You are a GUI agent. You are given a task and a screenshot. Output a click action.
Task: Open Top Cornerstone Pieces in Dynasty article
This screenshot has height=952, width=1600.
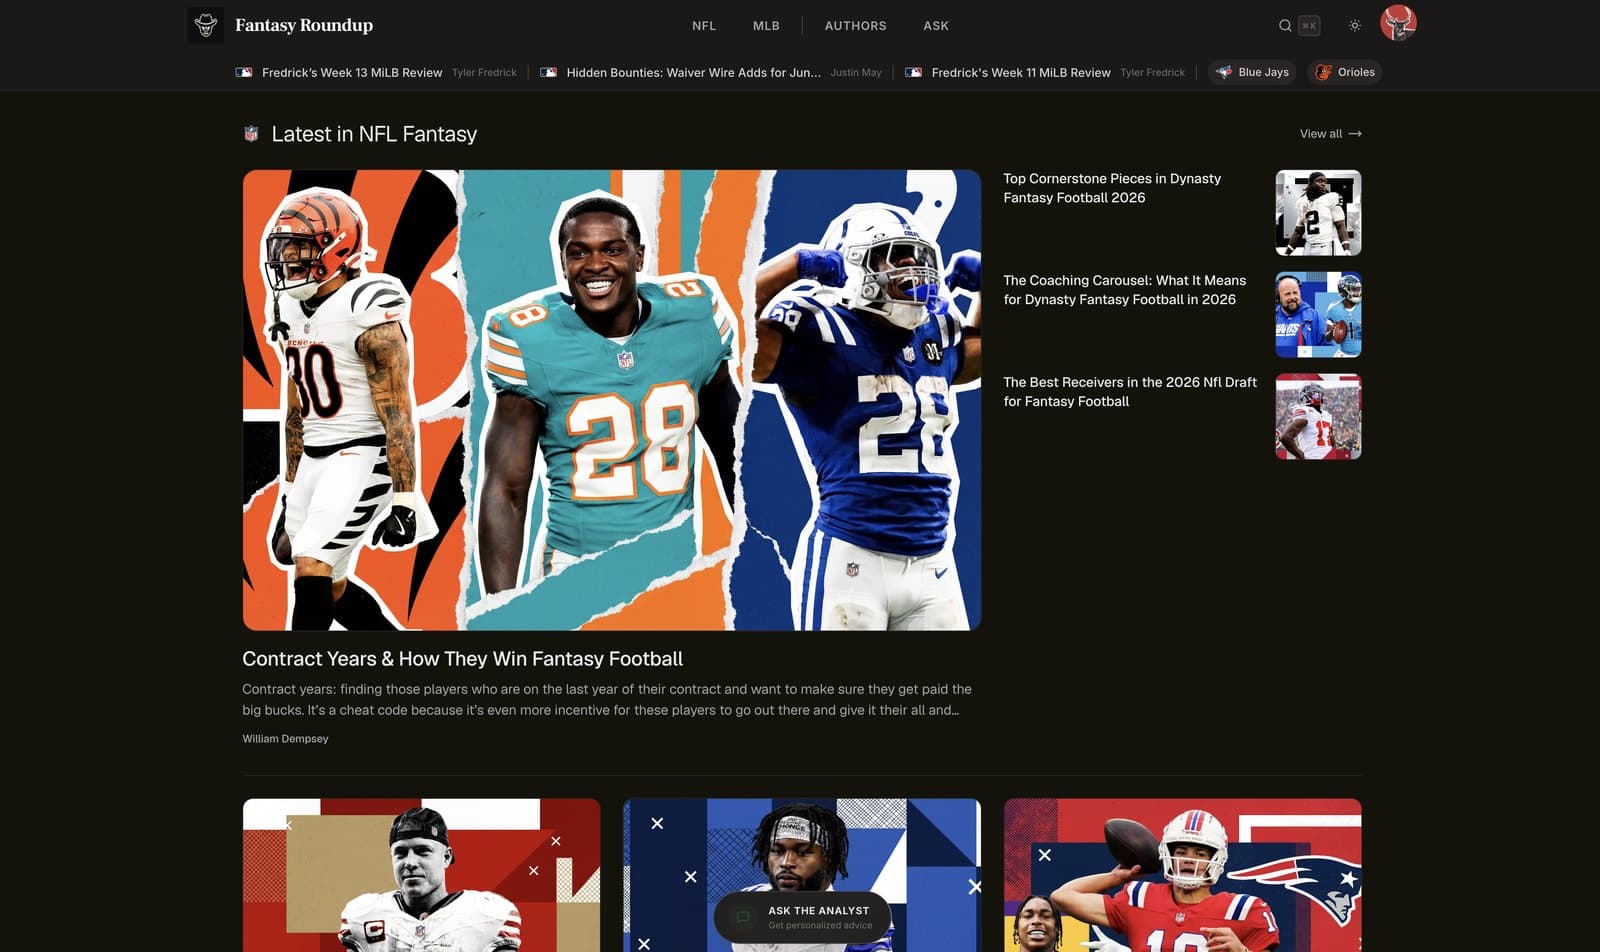[1112, 188]
